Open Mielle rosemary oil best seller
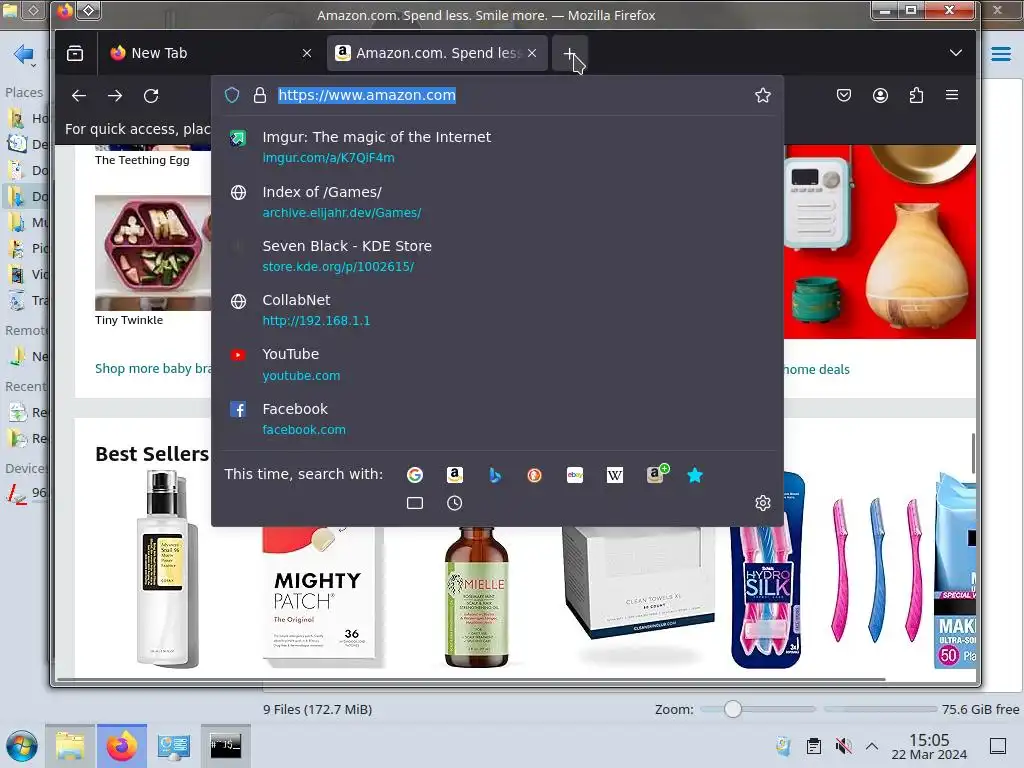The image size is (1024, 768). [477, 597]
